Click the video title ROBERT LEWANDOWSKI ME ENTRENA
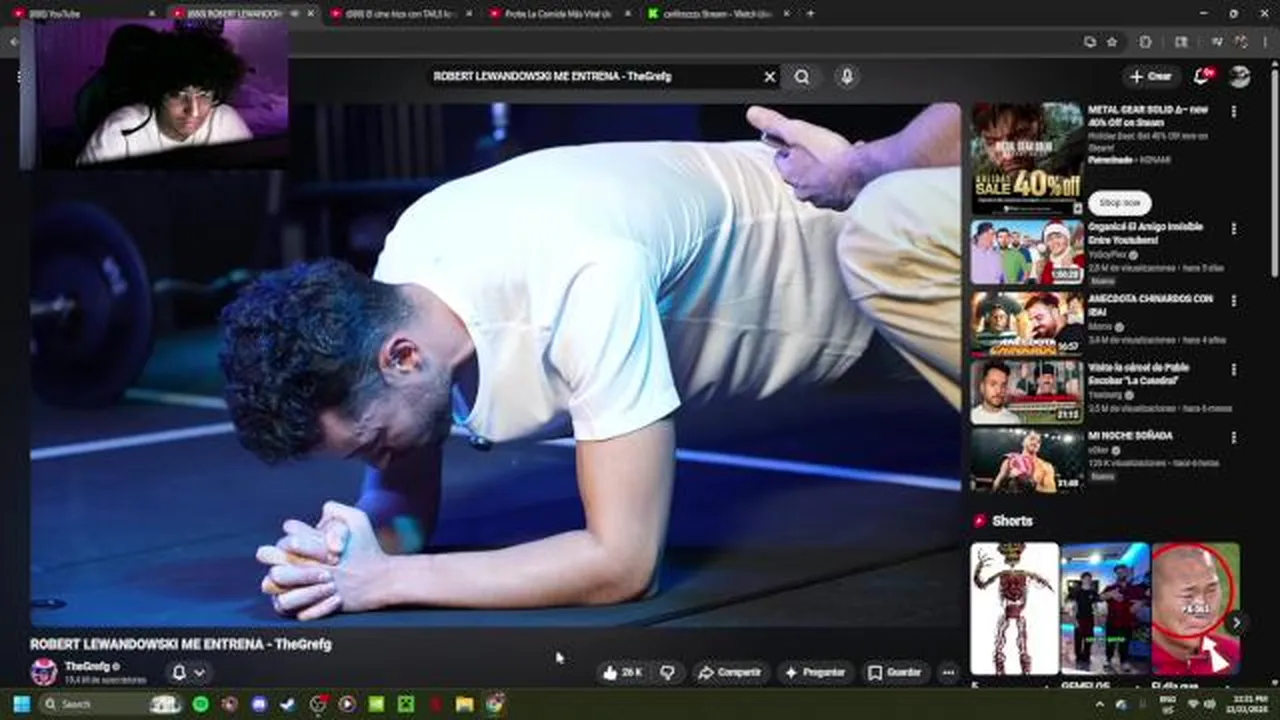The width and height of the screenshot is (1280, 720). (180, 644)
